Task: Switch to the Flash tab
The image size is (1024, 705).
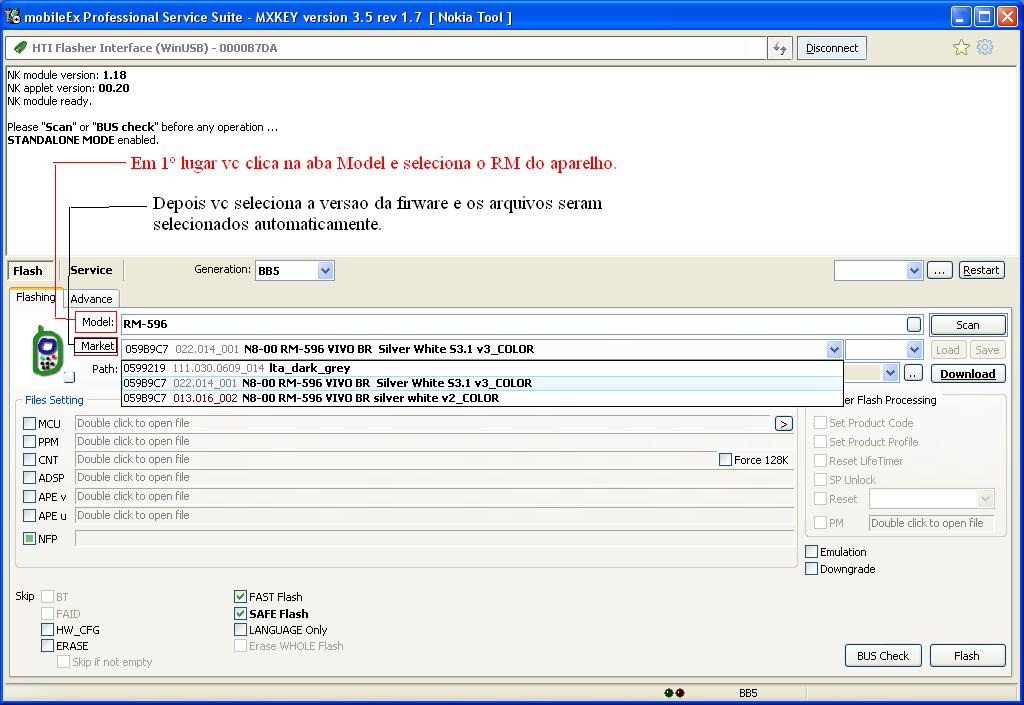Action: [x=28, y=271]
